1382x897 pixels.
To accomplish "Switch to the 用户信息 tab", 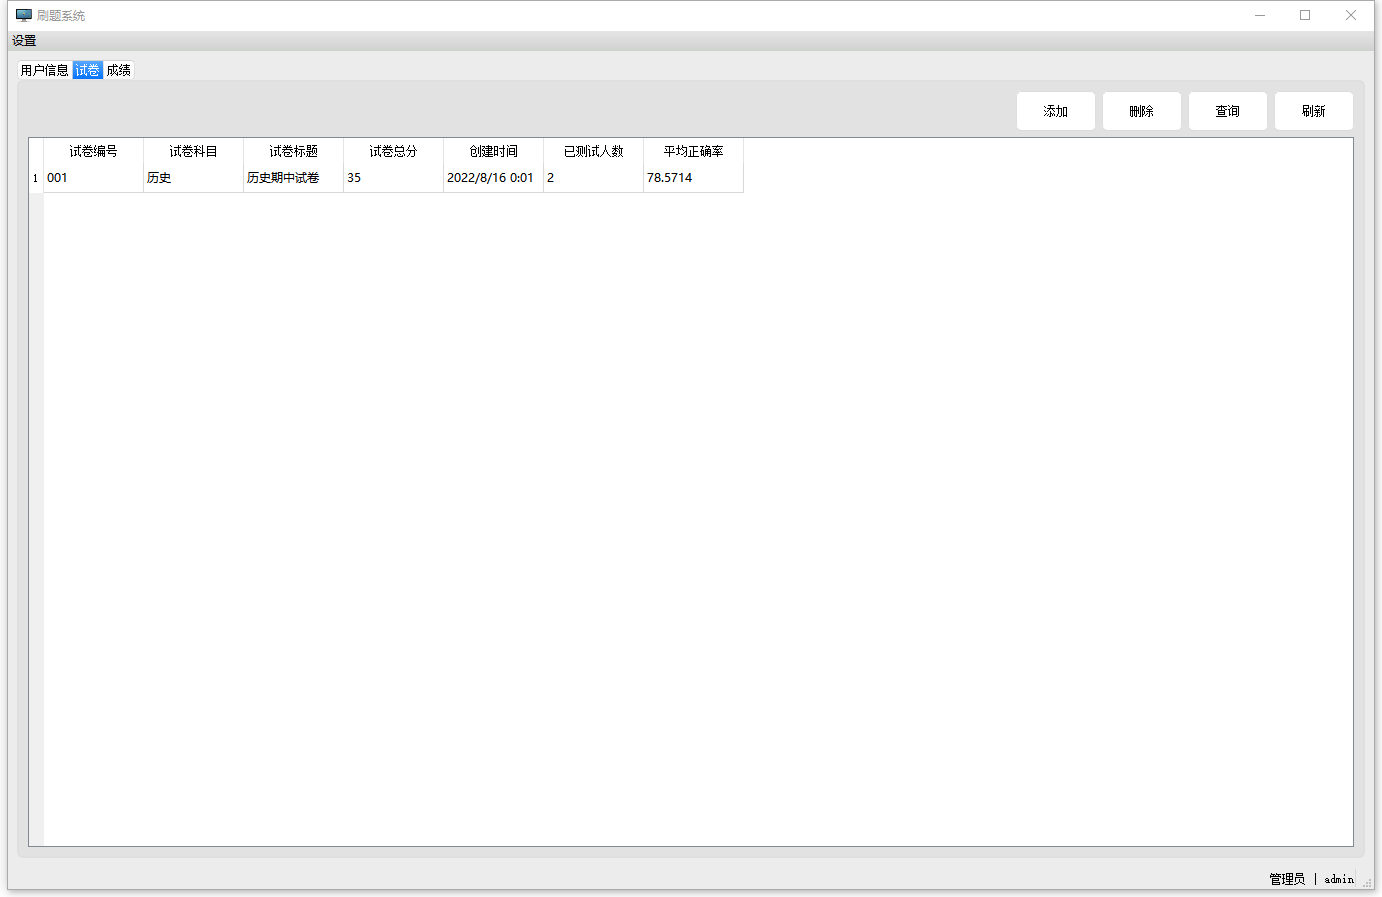I will 44,70.
